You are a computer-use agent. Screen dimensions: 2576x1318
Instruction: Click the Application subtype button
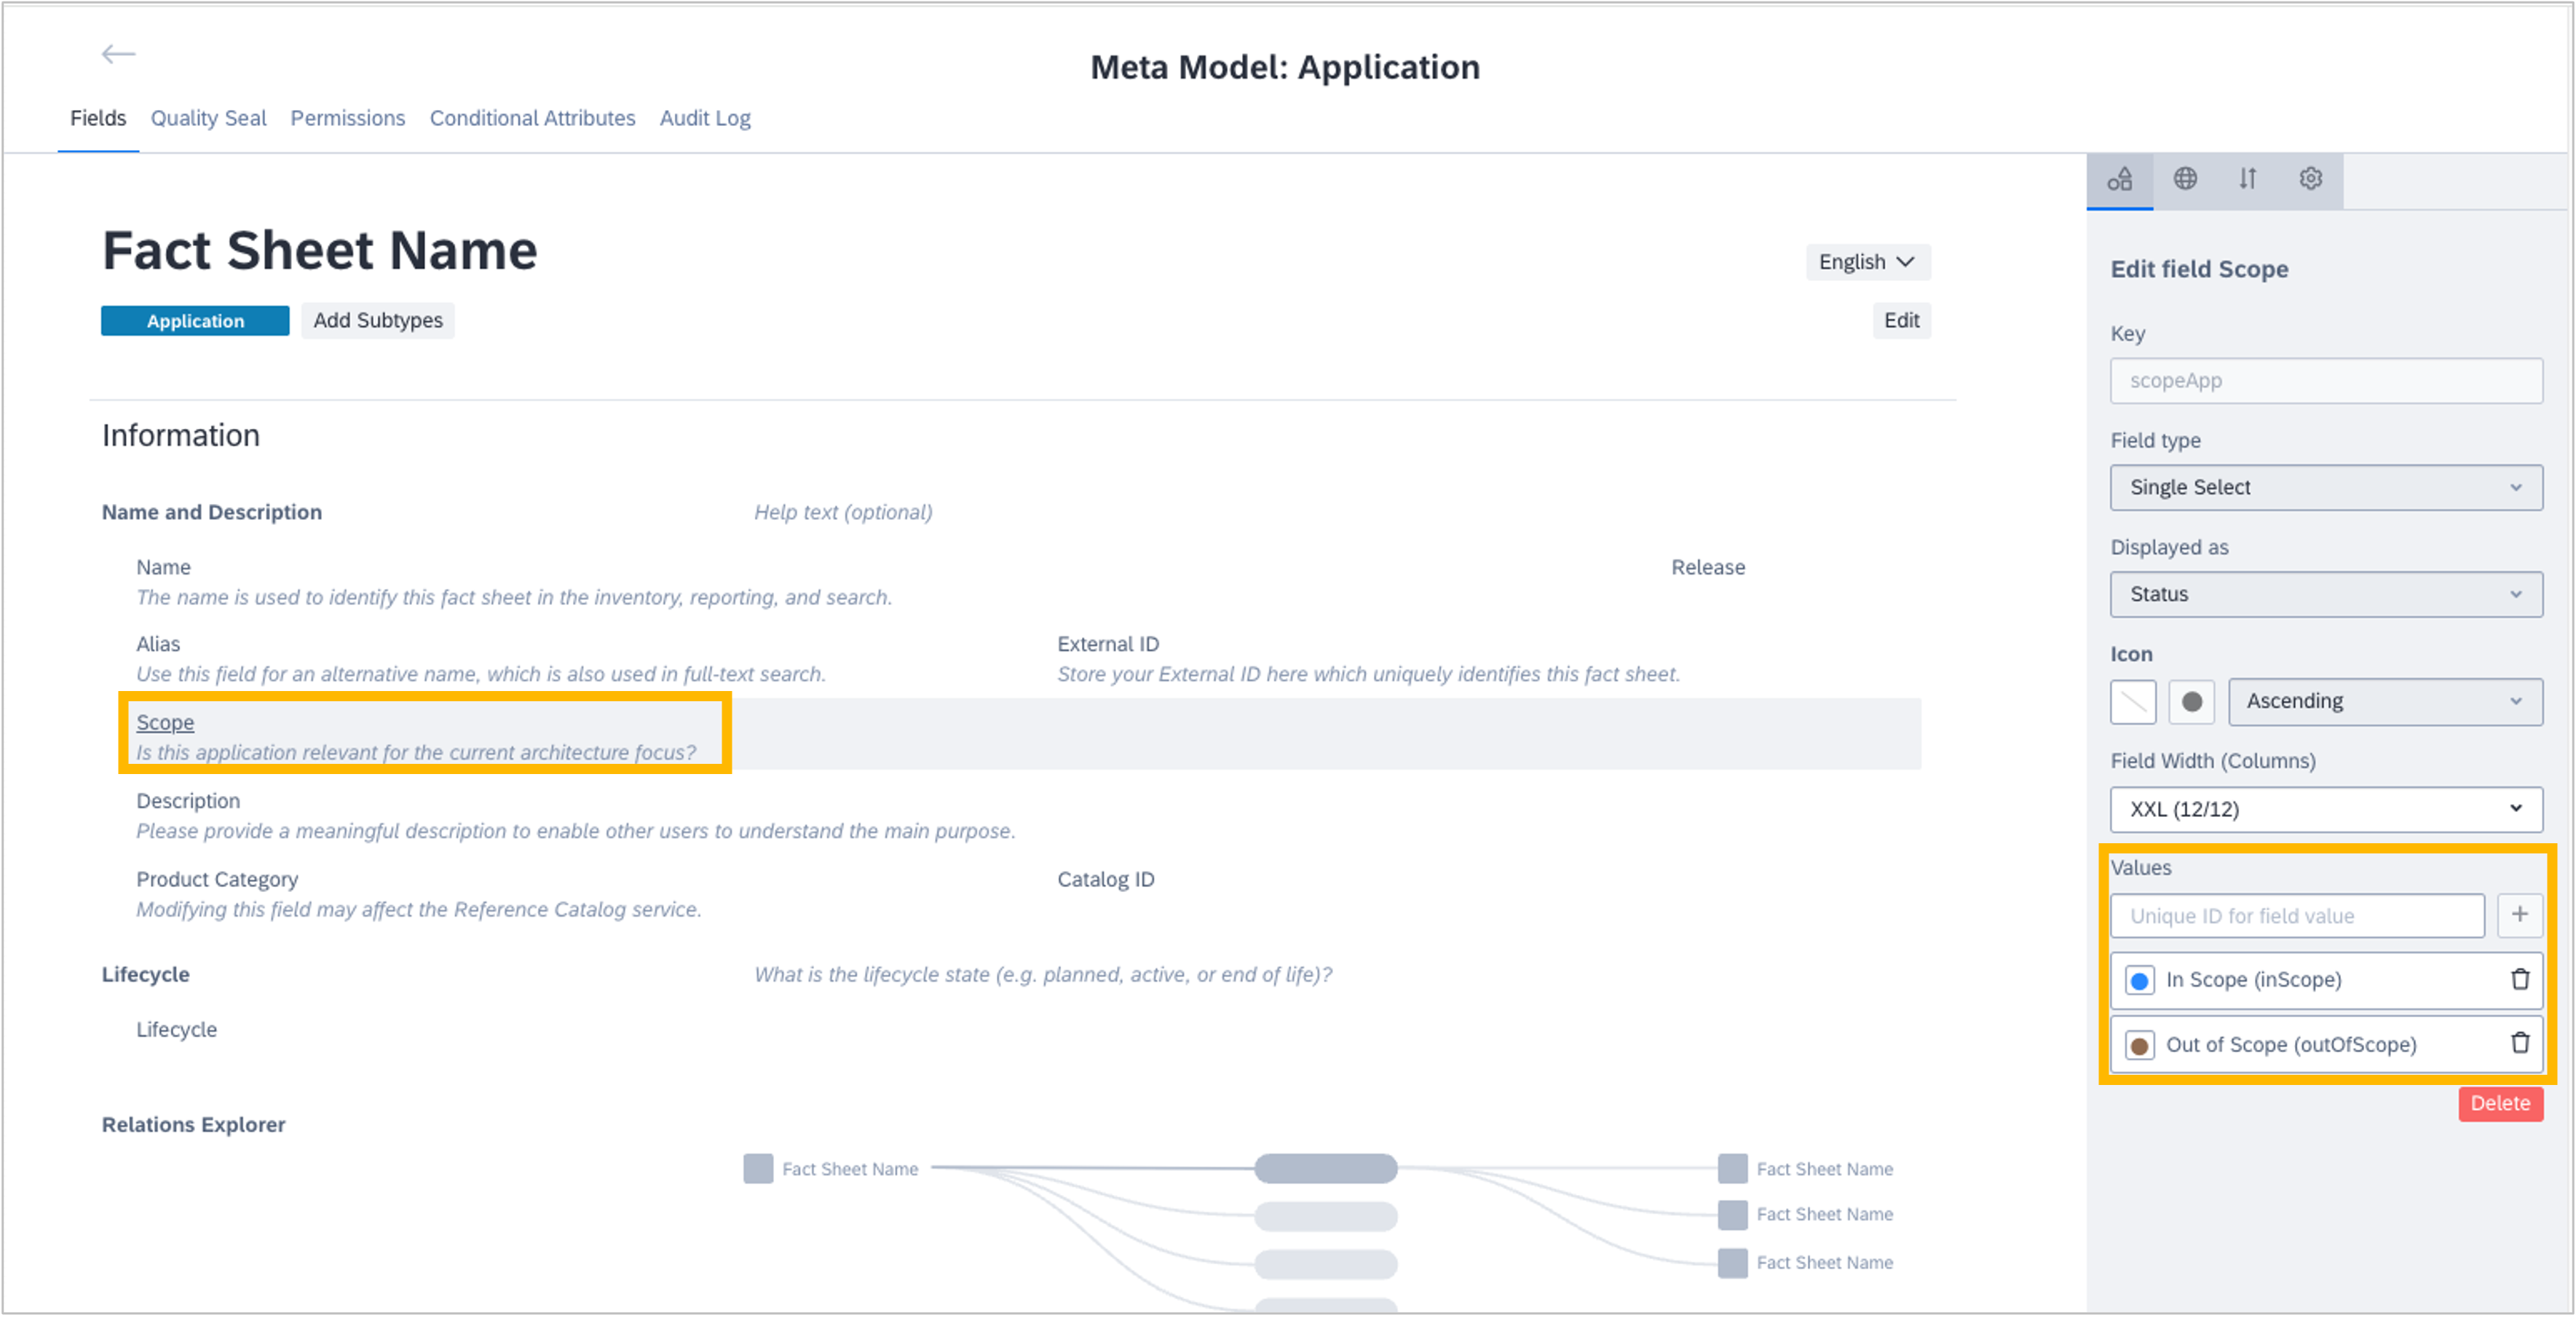[x=195, y=321]
